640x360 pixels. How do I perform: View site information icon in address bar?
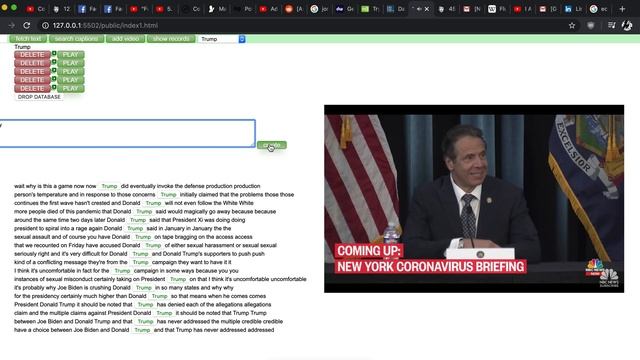[45, 25]
